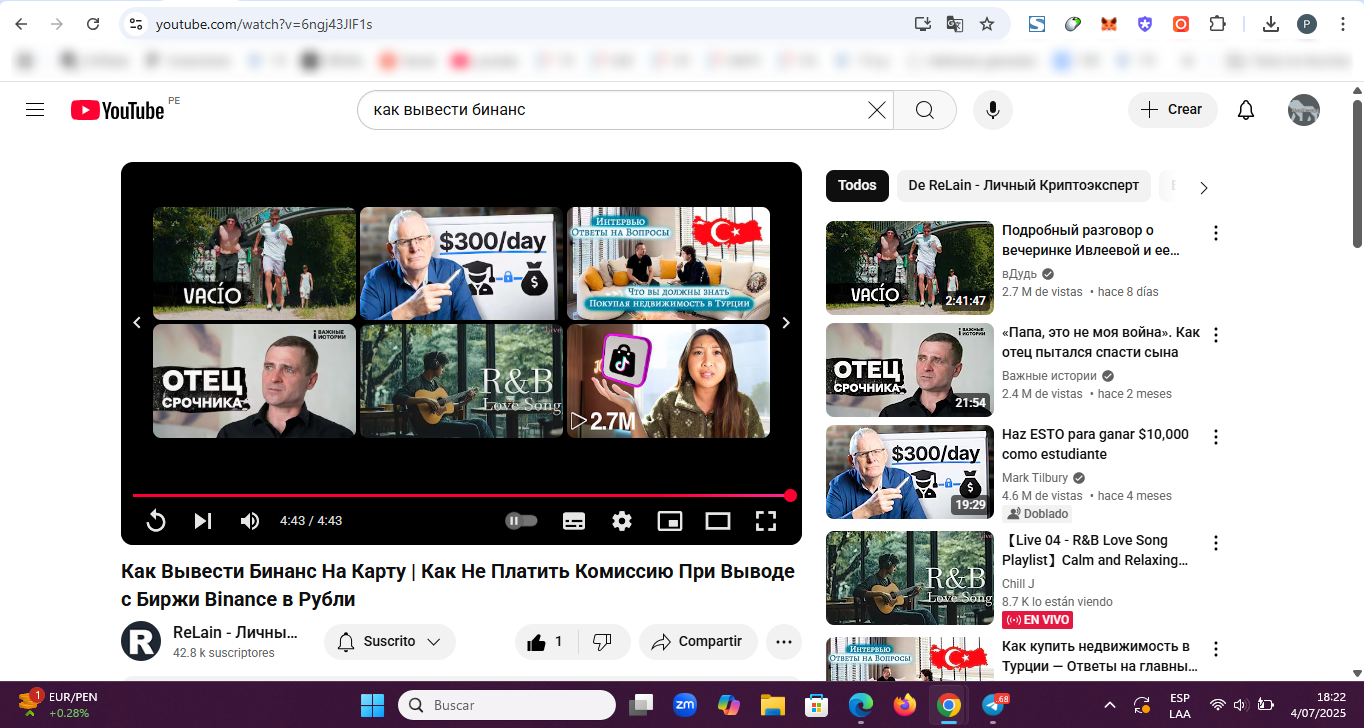Open Firefox from the taskbar
Viewport: 1364px width, 728px height.
[905, 705]
